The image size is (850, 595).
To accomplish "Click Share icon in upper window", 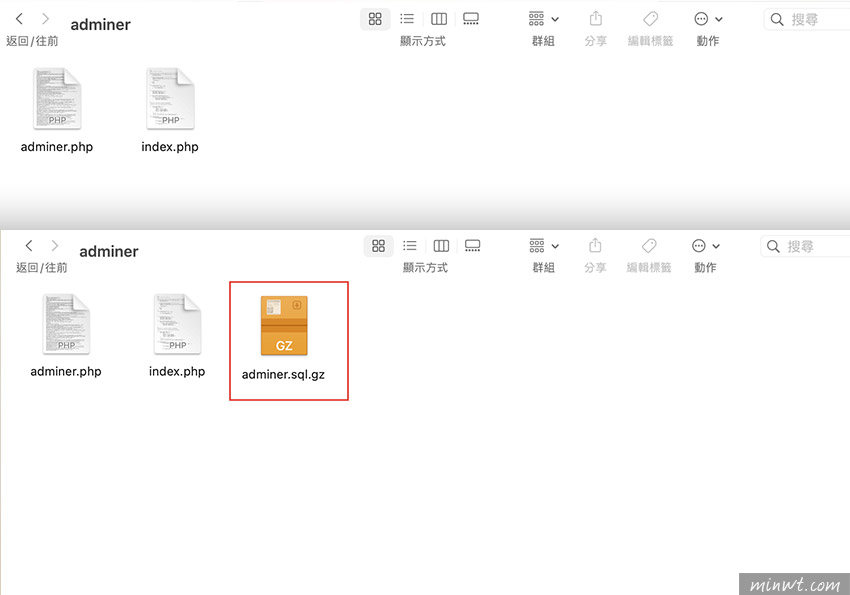I will point(596,19).
